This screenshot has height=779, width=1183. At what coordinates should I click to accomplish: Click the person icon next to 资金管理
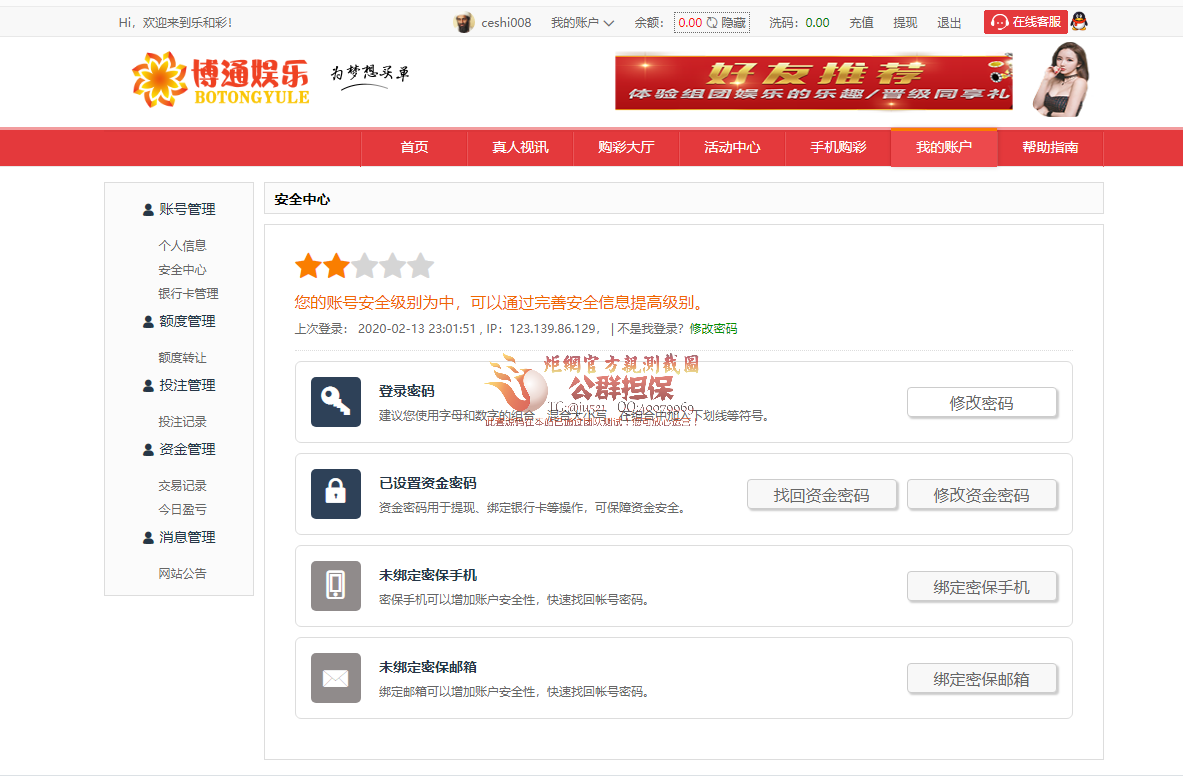click(x=147, y=449)
